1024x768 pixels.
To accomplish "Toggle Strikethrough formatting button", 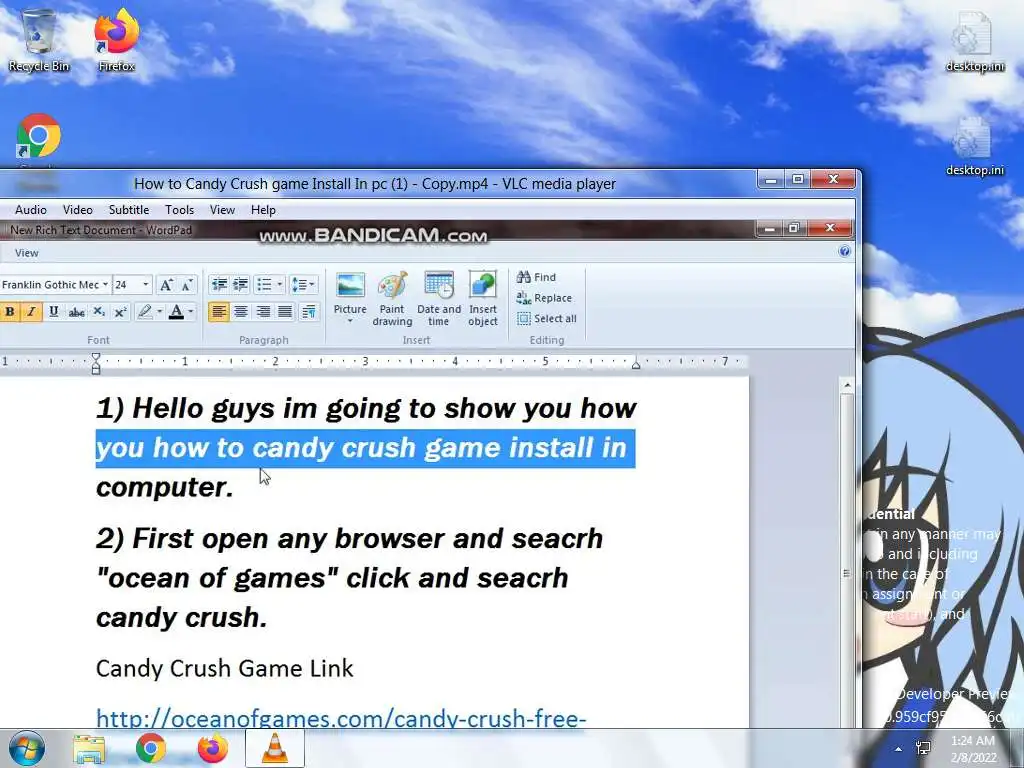I will (76, 312).
